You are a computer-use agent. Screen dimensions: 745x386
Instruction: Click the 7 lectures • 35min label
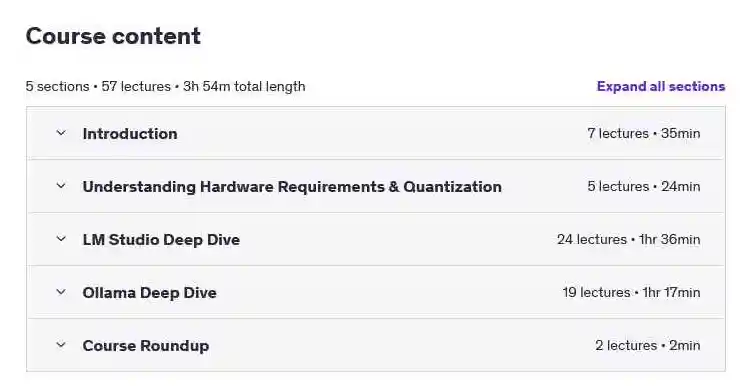point(643,133)
